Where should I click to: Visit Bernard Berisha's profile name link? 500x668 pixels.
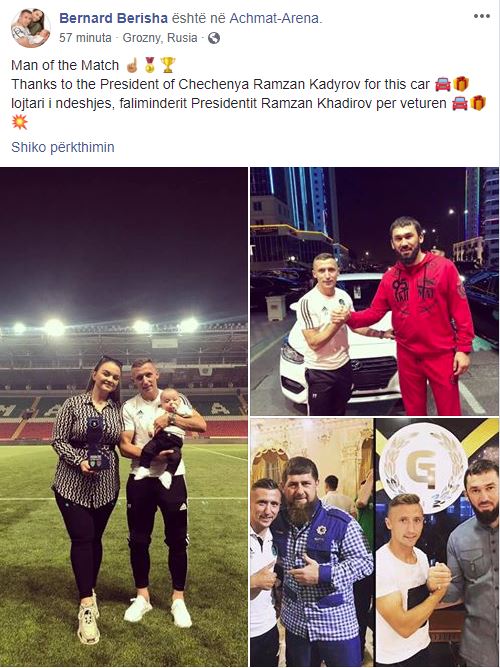point(113,18)
